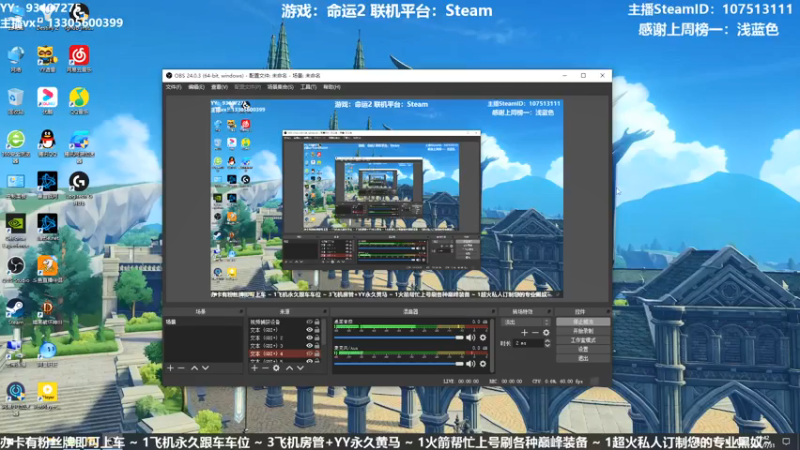The height and width of the screenshot is (450, 800).
Task: Set volume on the lower mixer channel slider
Action: click(x=398, y=364)
